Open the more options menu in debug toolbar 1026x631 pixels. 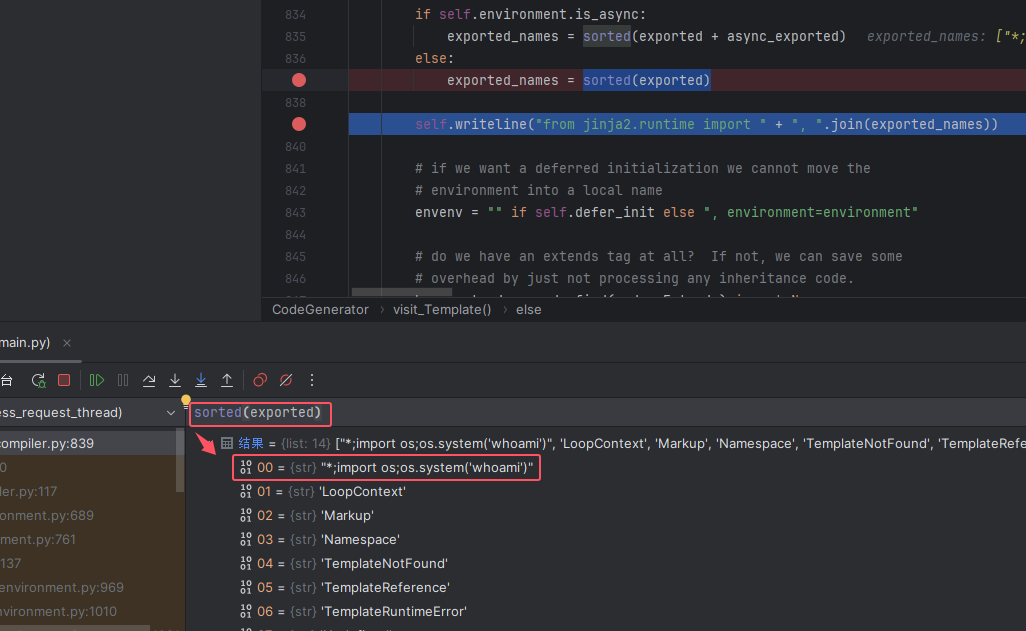(312, 380)
